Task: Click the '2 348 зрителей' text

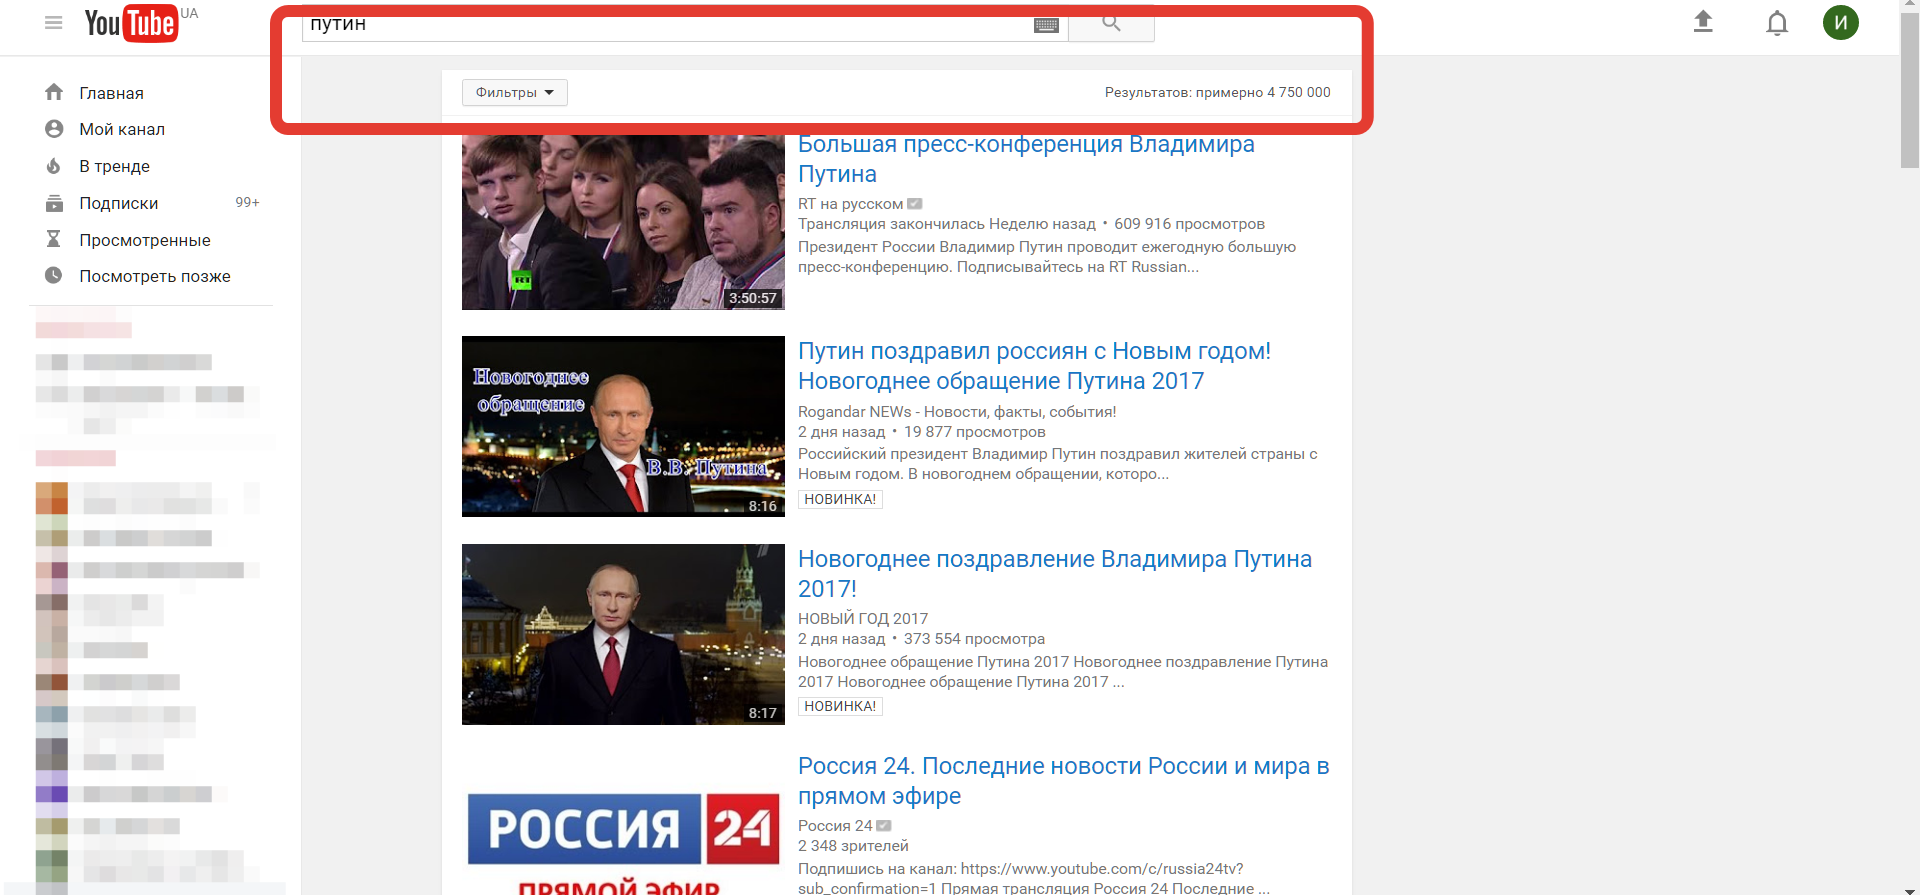Action: 853,846
